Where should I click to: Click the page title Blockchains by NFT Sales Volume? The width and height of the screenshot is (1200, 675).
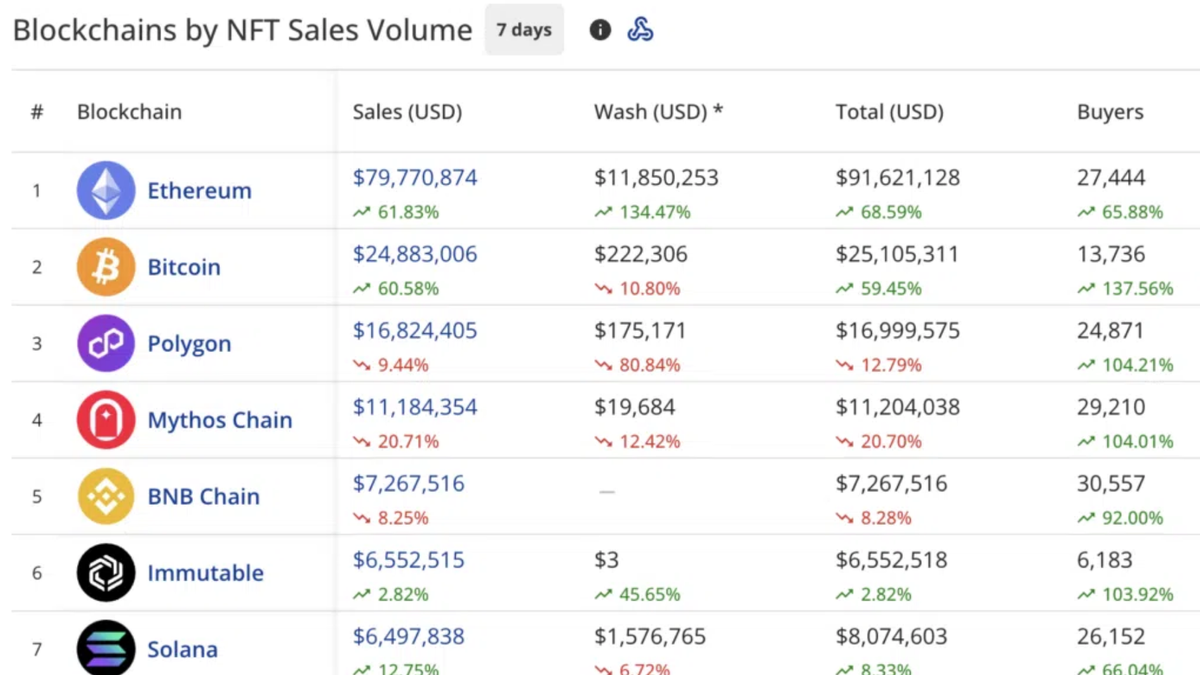click(242, 30)
